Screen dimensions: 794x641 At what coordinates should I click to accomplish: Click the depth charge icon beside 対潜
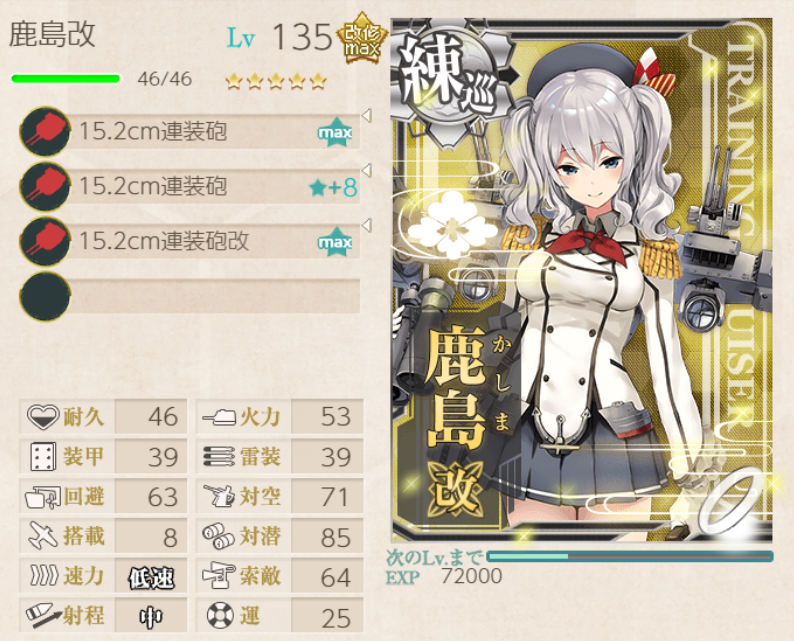click(219, 536)
